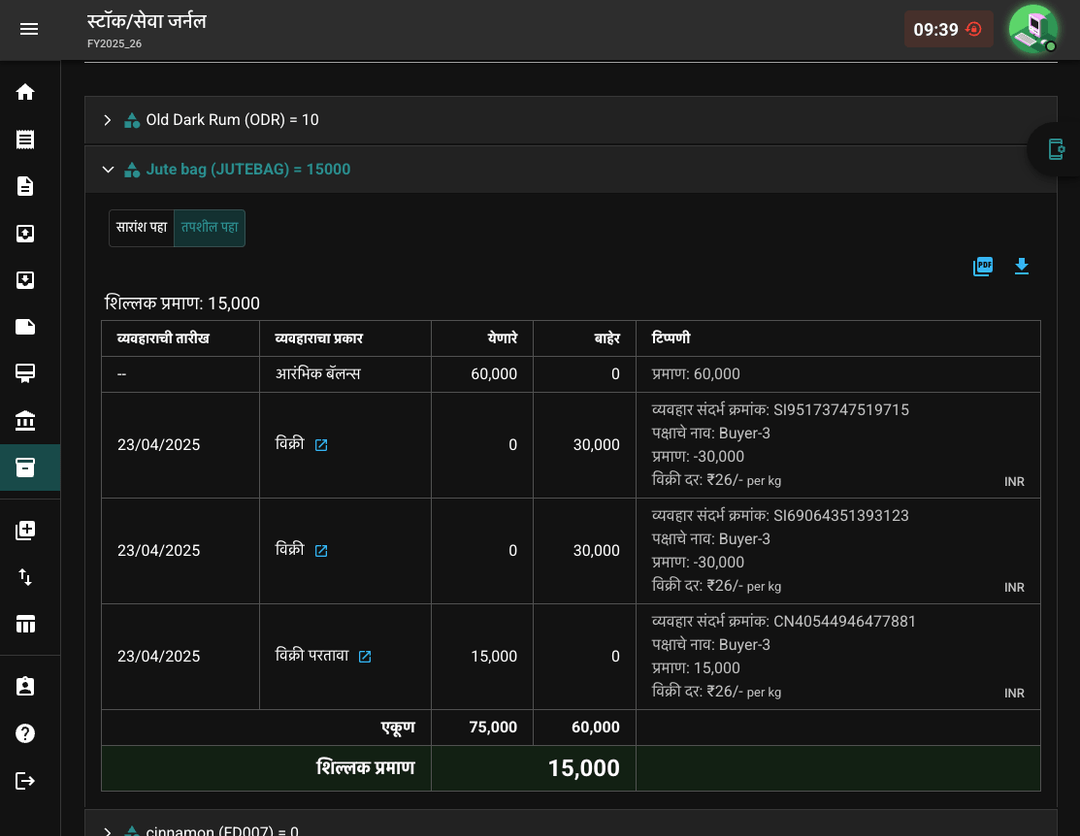Go to Home in the sidebar
Image resolution: width=1080 pixels, height=836 pixels.
click(25, 92)
